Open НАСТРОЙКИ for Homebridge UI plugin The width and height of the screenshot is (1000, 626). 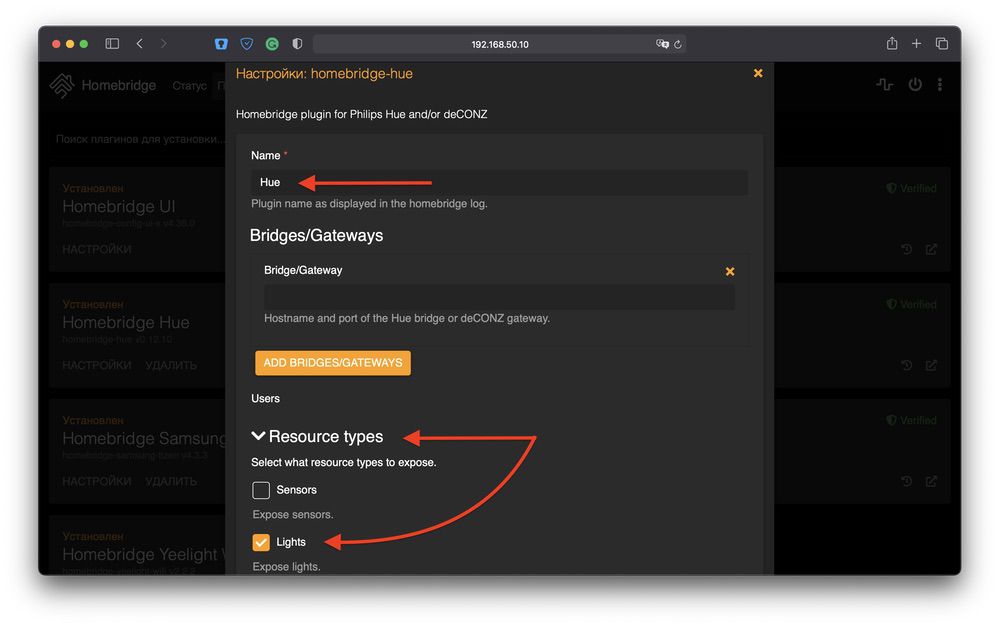pyautogui.click(x=97, y=249)
